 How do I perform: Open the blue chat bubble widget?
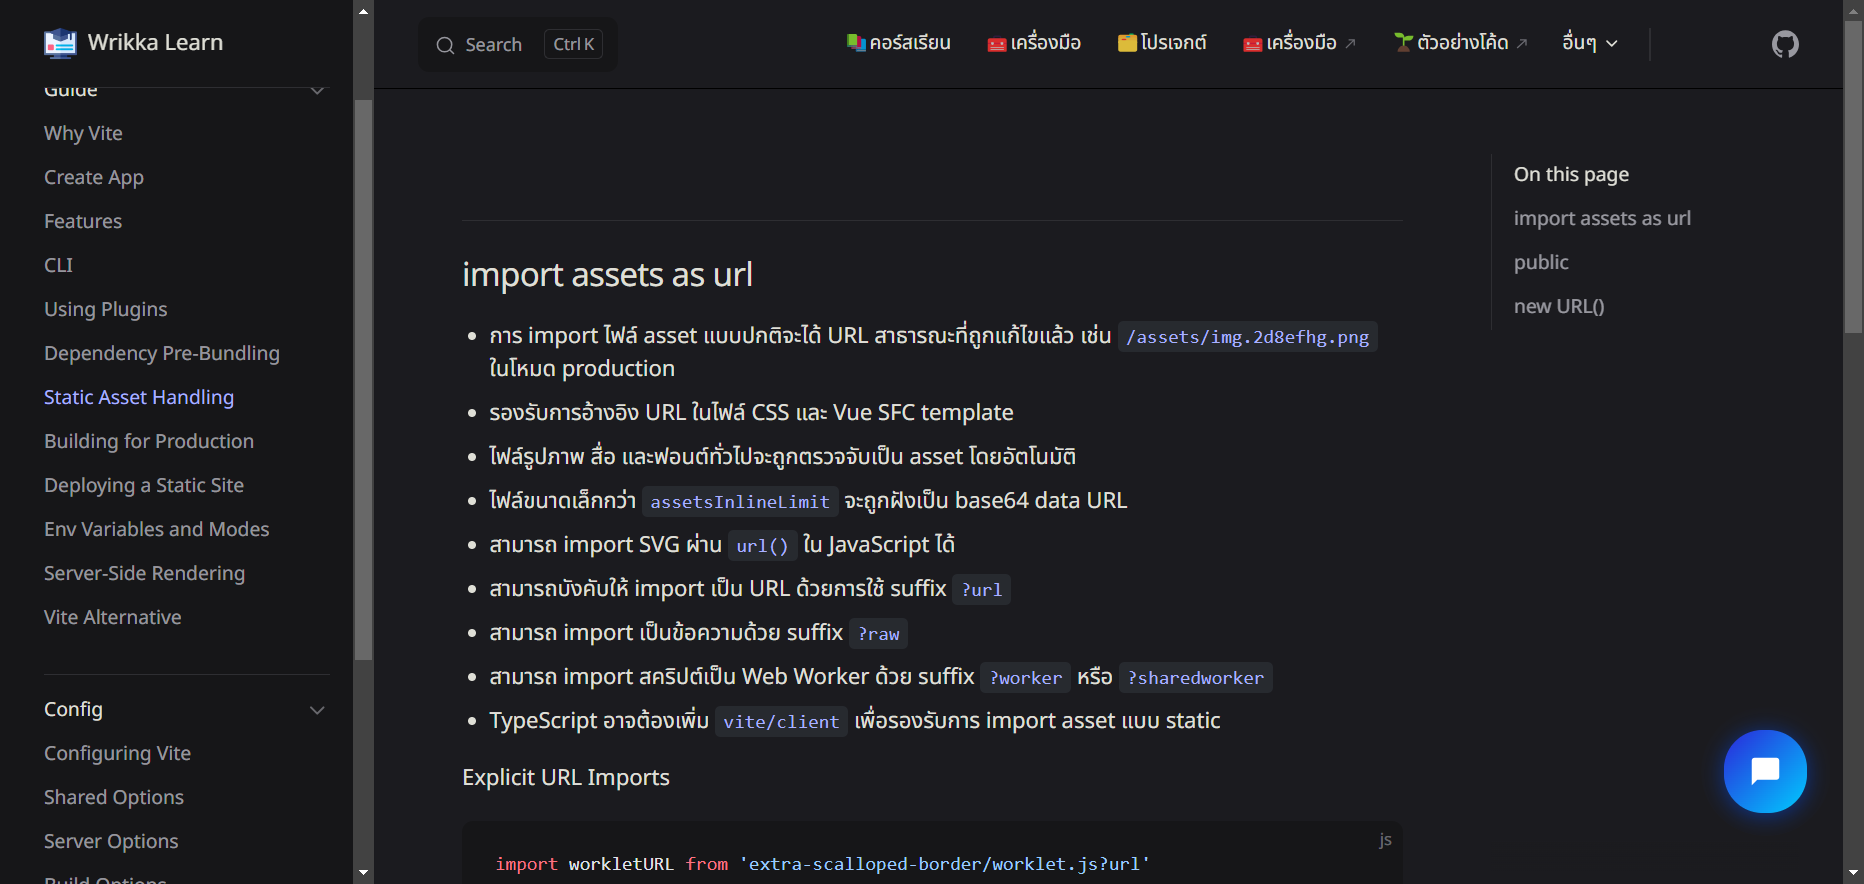pos(1765,771)
